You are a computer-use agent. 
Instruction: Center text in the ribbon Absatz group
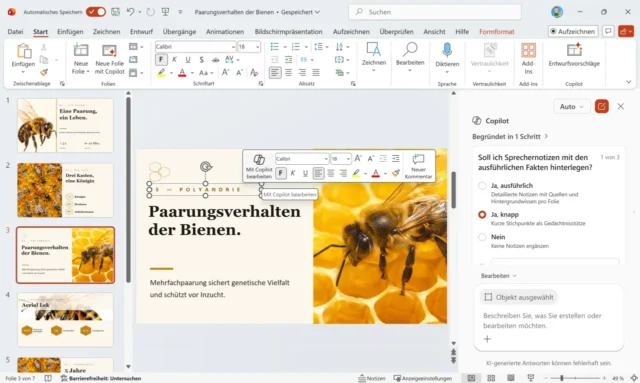(289, 73)
